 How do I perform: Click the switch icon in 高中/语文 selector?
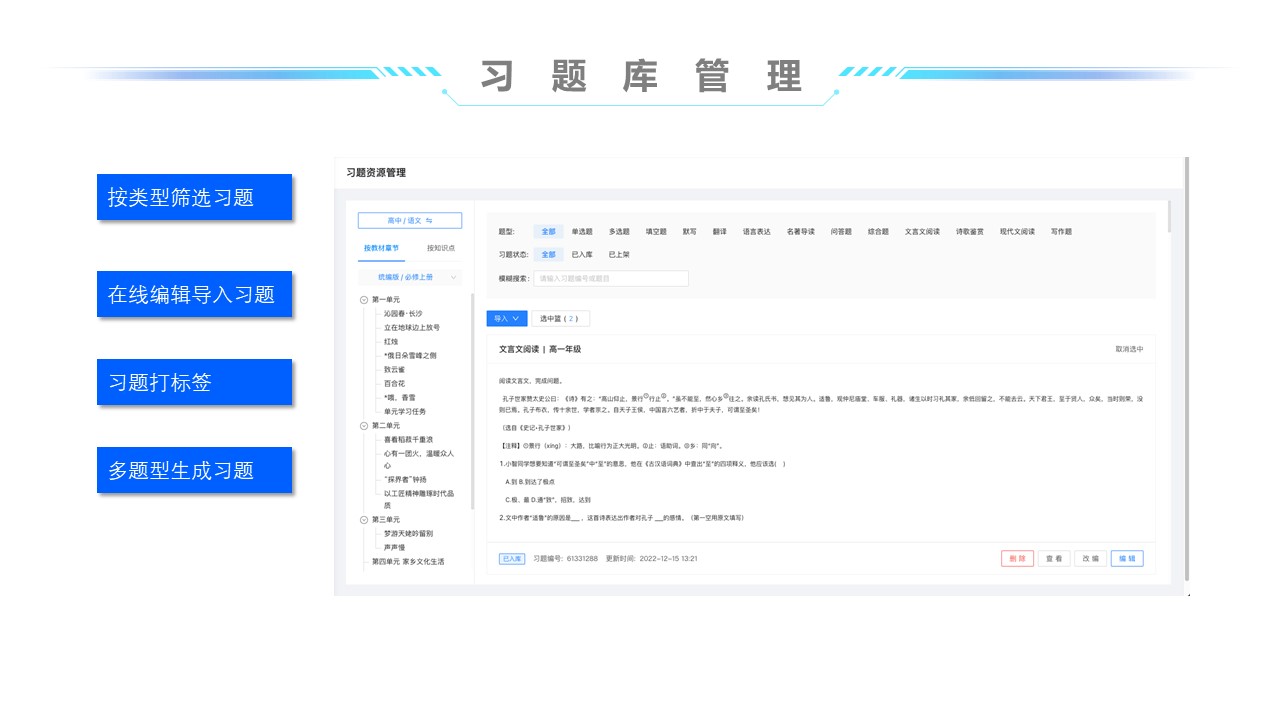(x=429, y=221)
